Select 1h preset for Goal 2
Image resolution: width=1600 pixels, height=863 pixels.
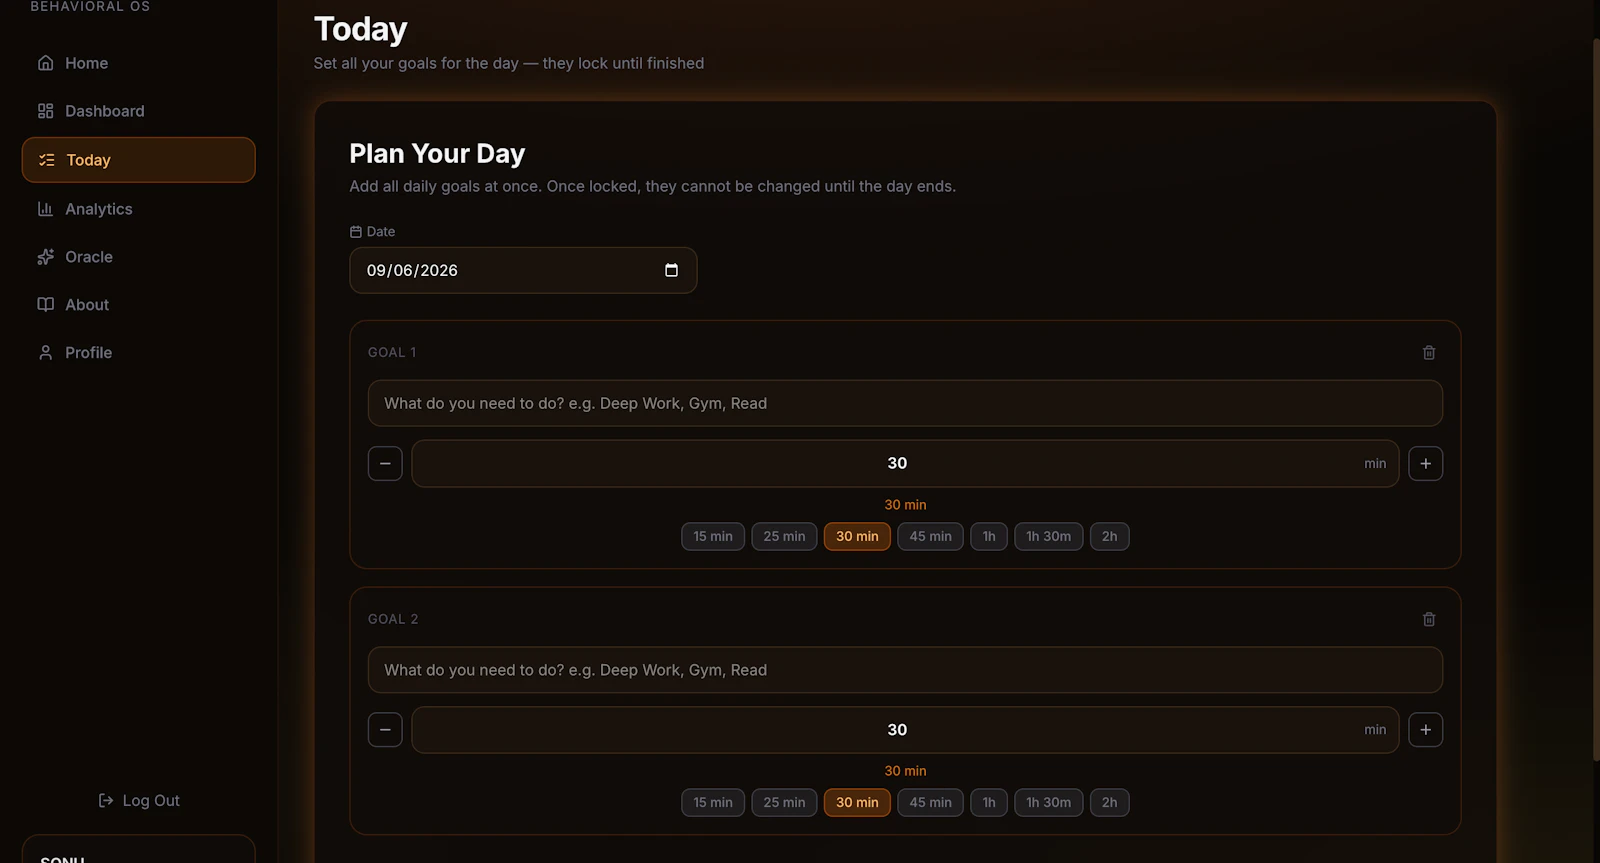[989, 802]
